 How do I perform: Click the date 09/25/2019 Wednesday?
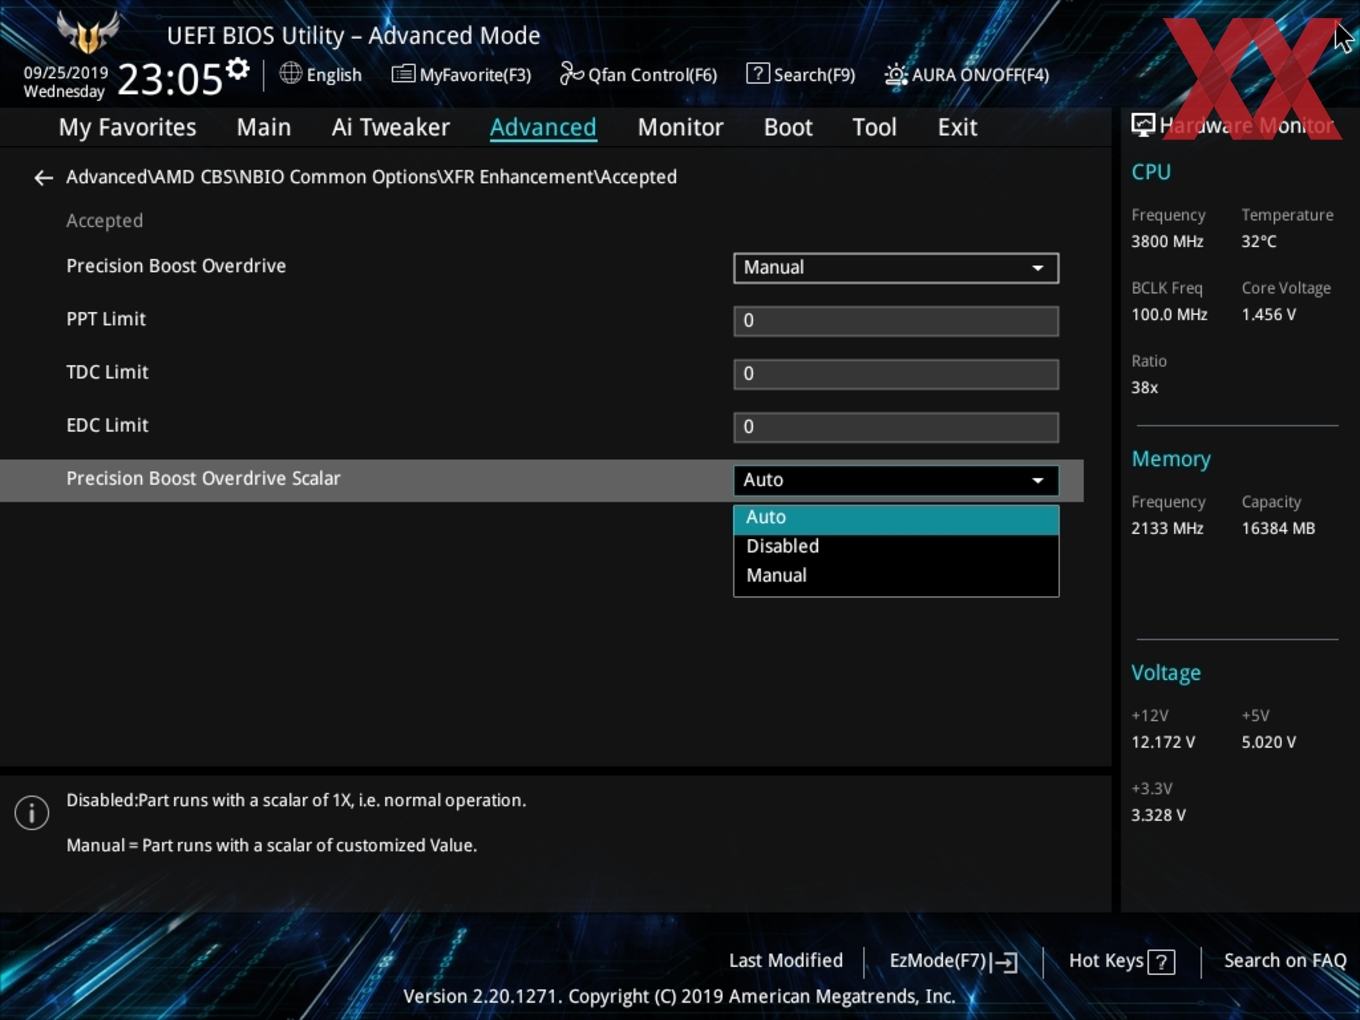tap(66, 82)
